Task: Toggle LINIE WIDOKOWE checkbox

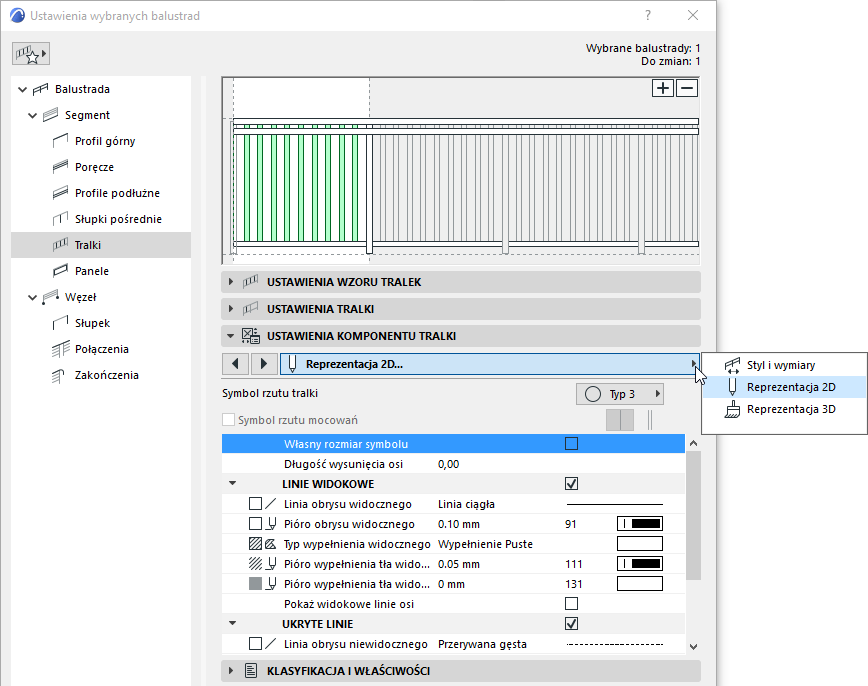Action: coord(571,484)
